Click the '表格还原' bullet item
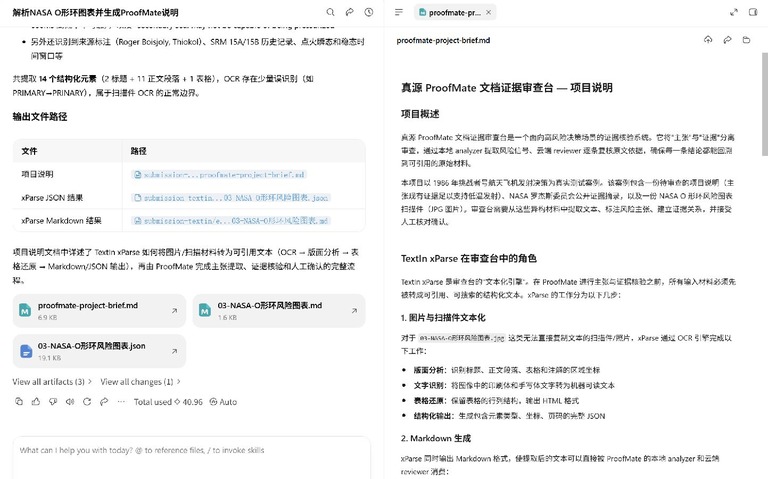The height and width of the screenshot is (479, 768). [496, 401]
